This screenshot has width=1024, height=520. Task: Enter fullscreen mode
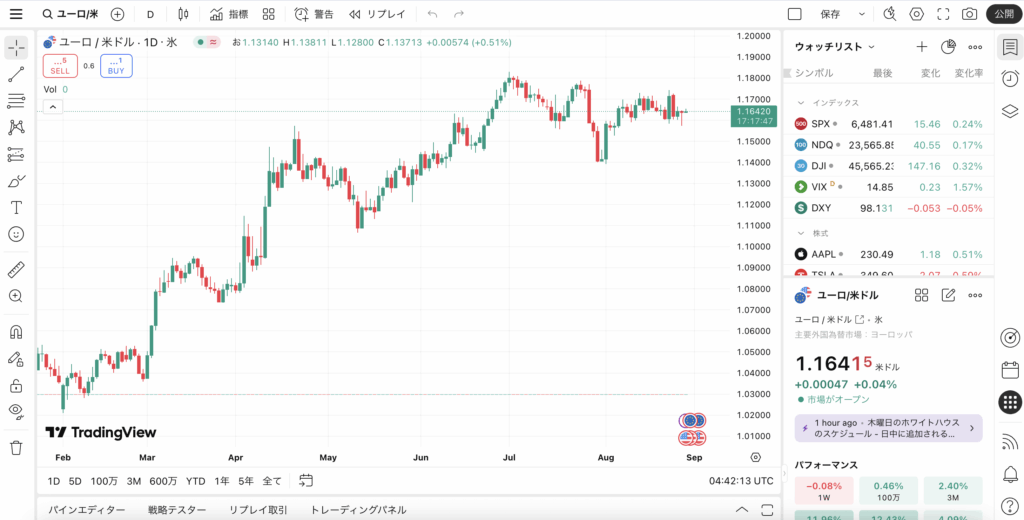tap(943, 14)
